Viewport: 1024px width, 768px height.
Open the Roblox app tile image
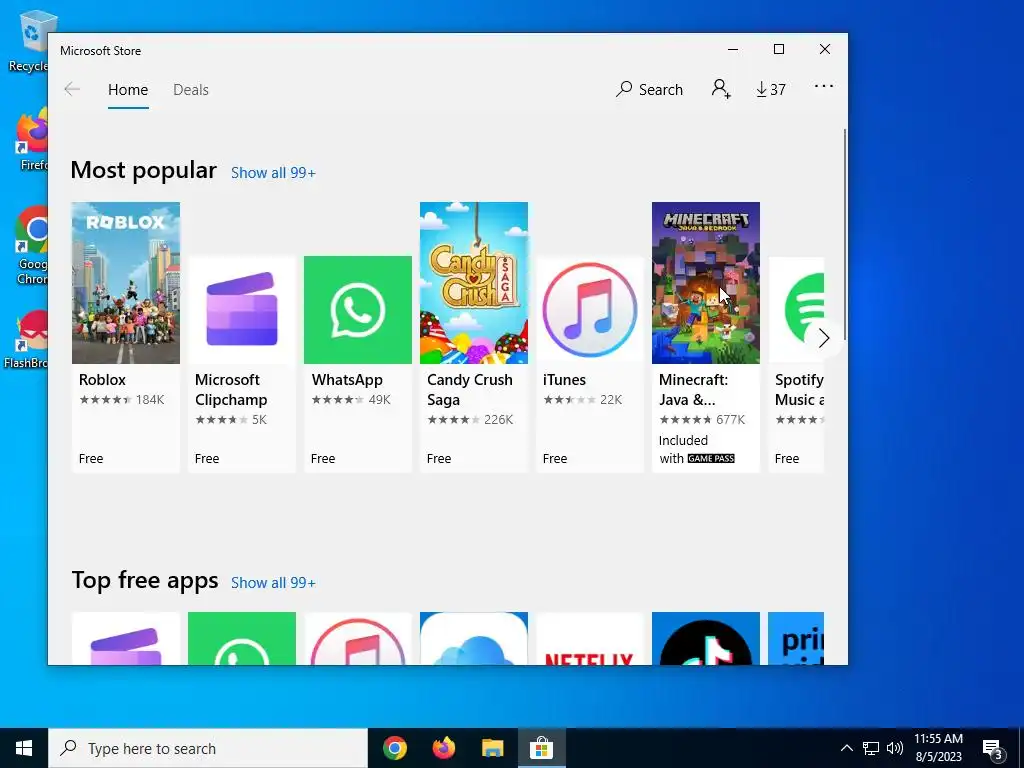[x=125, y=283]
